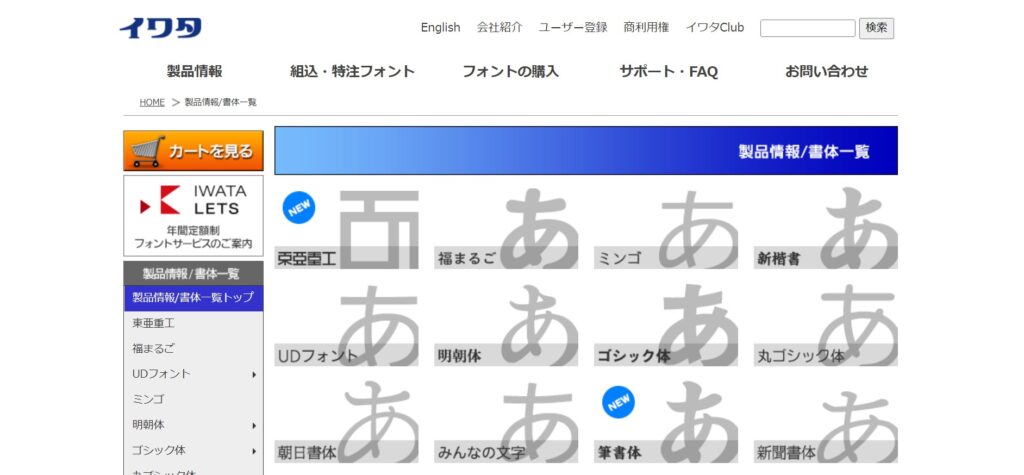The image size is (1024, 475).
Task: Open the shopping cart button カートを見る
Action: click(193, 151)
